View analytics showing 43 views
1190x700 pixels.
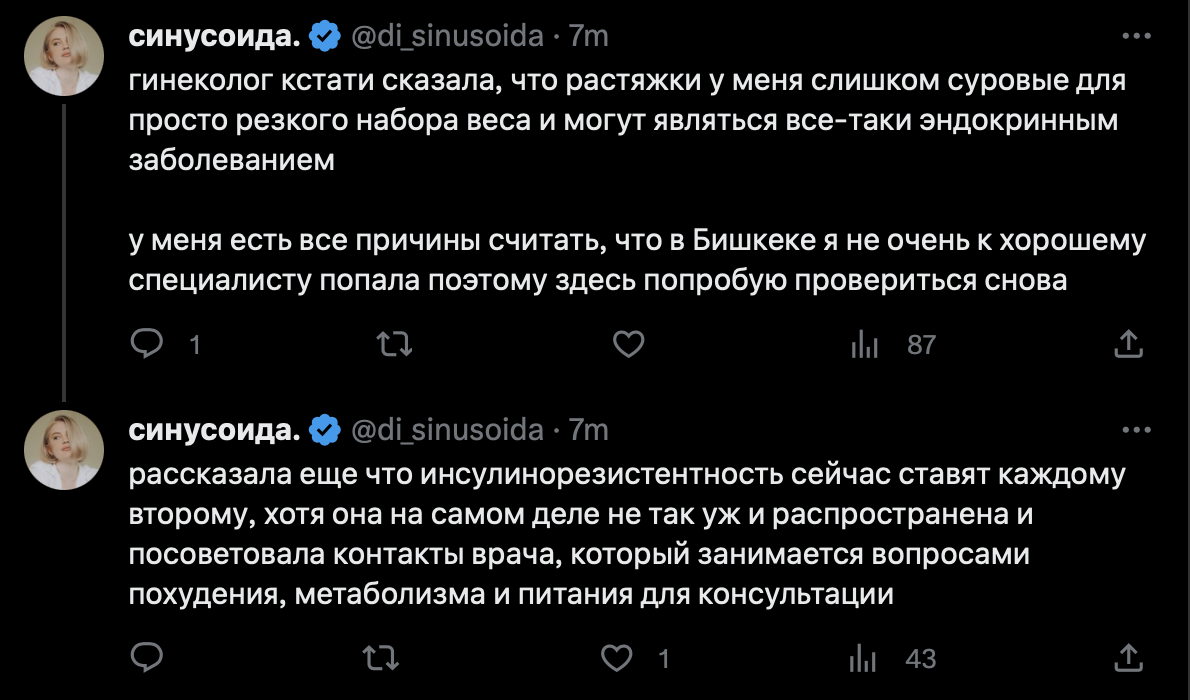click(x=863, y=658)
